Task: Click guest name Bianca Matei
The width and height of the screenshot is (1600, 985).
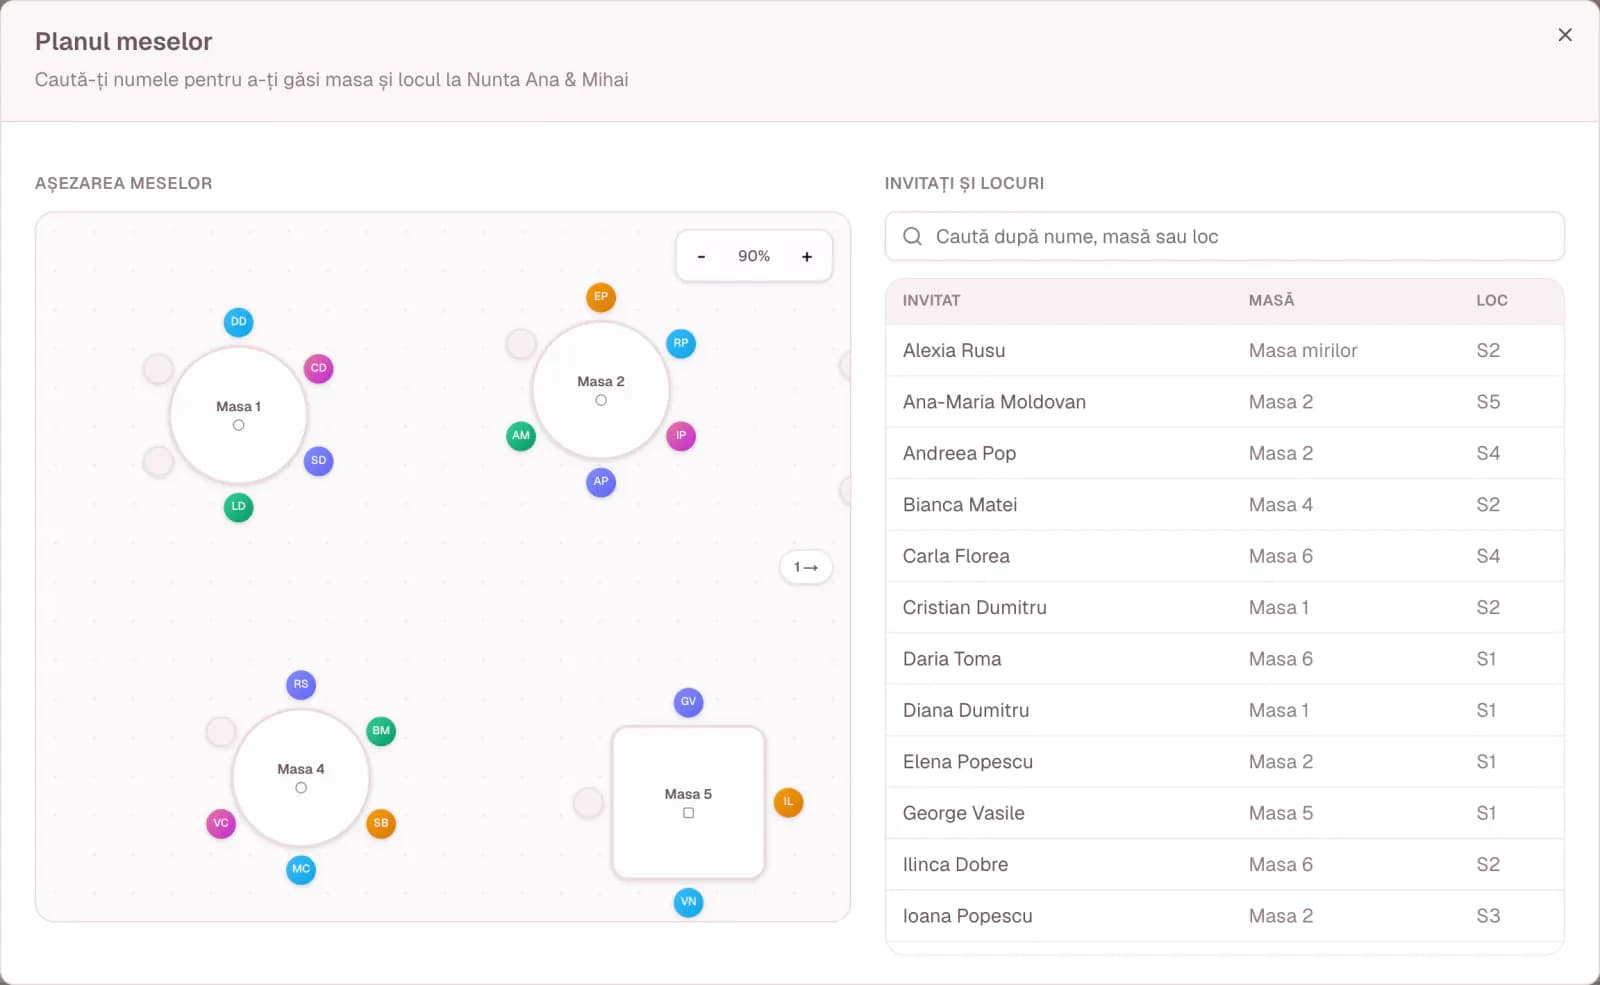Action: pyautogui.click(x=960, y=505)
